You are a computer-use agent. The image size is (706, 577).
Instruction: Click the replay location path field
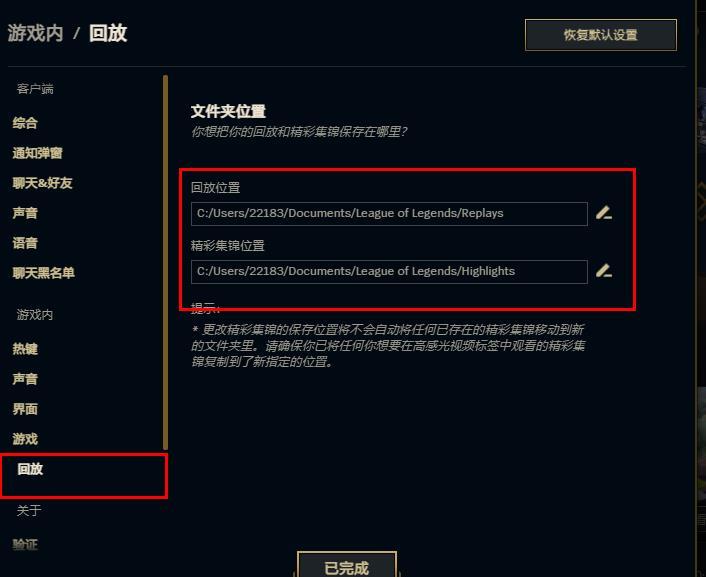pyautogui.click(x=389, y=214)
